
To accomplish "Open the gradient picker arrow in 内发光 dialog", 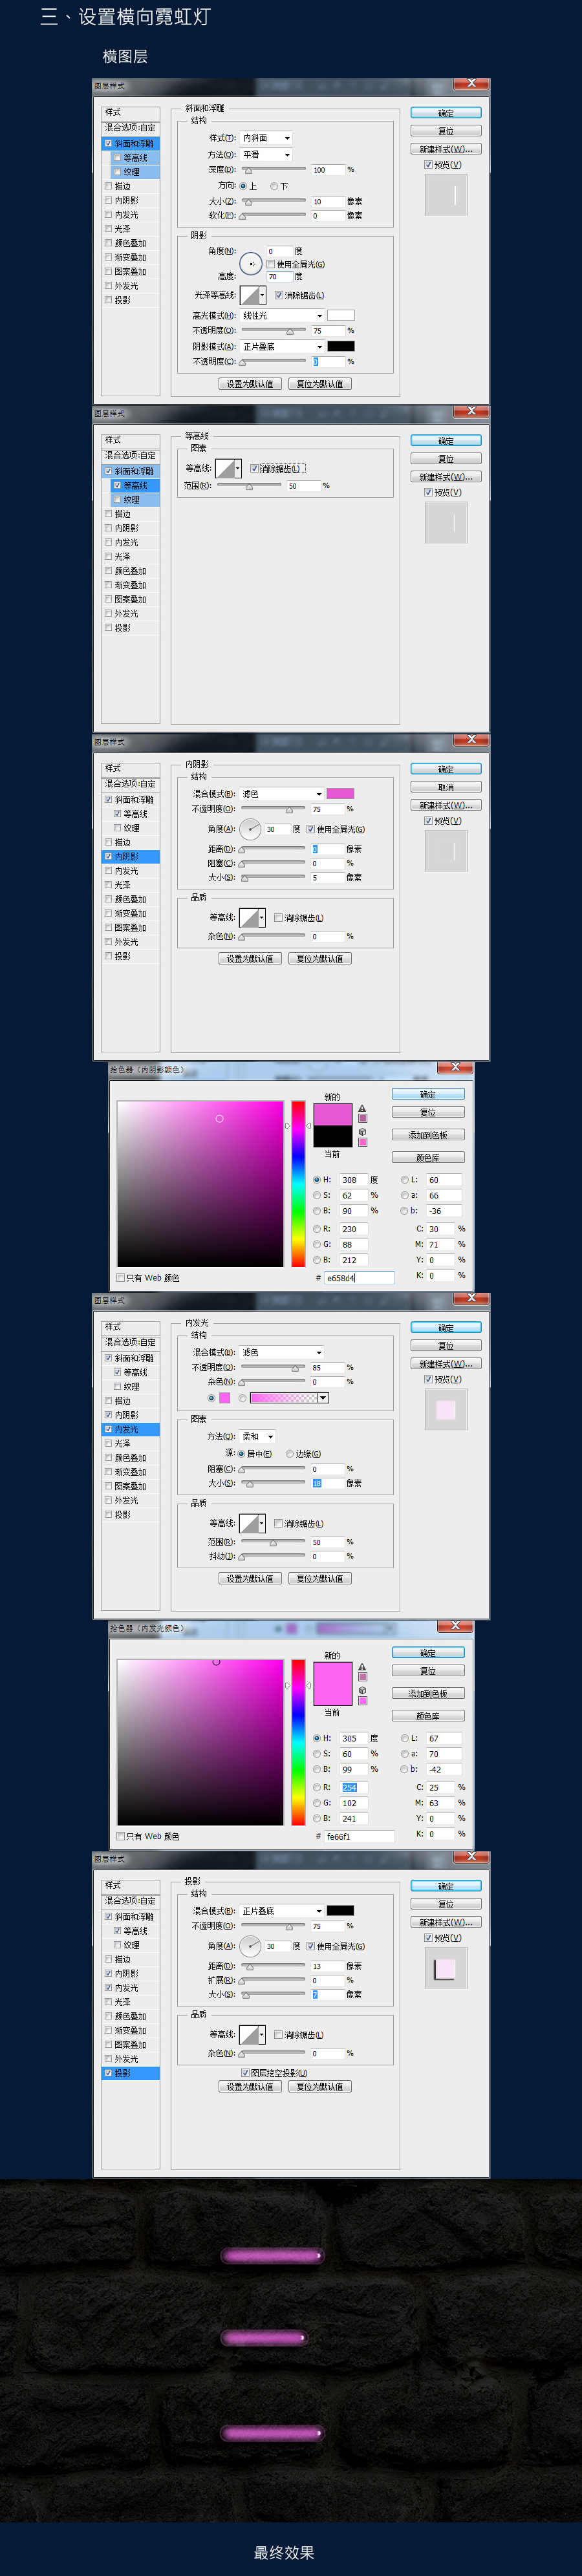I will click(323, 1398).
